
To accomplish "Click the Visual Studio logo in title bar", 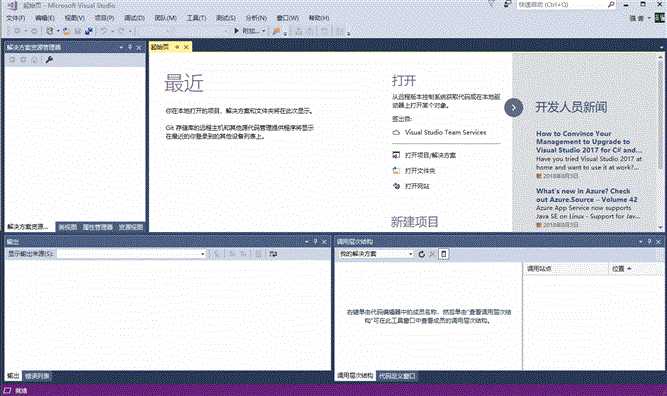I will click(x=12, y=6).
